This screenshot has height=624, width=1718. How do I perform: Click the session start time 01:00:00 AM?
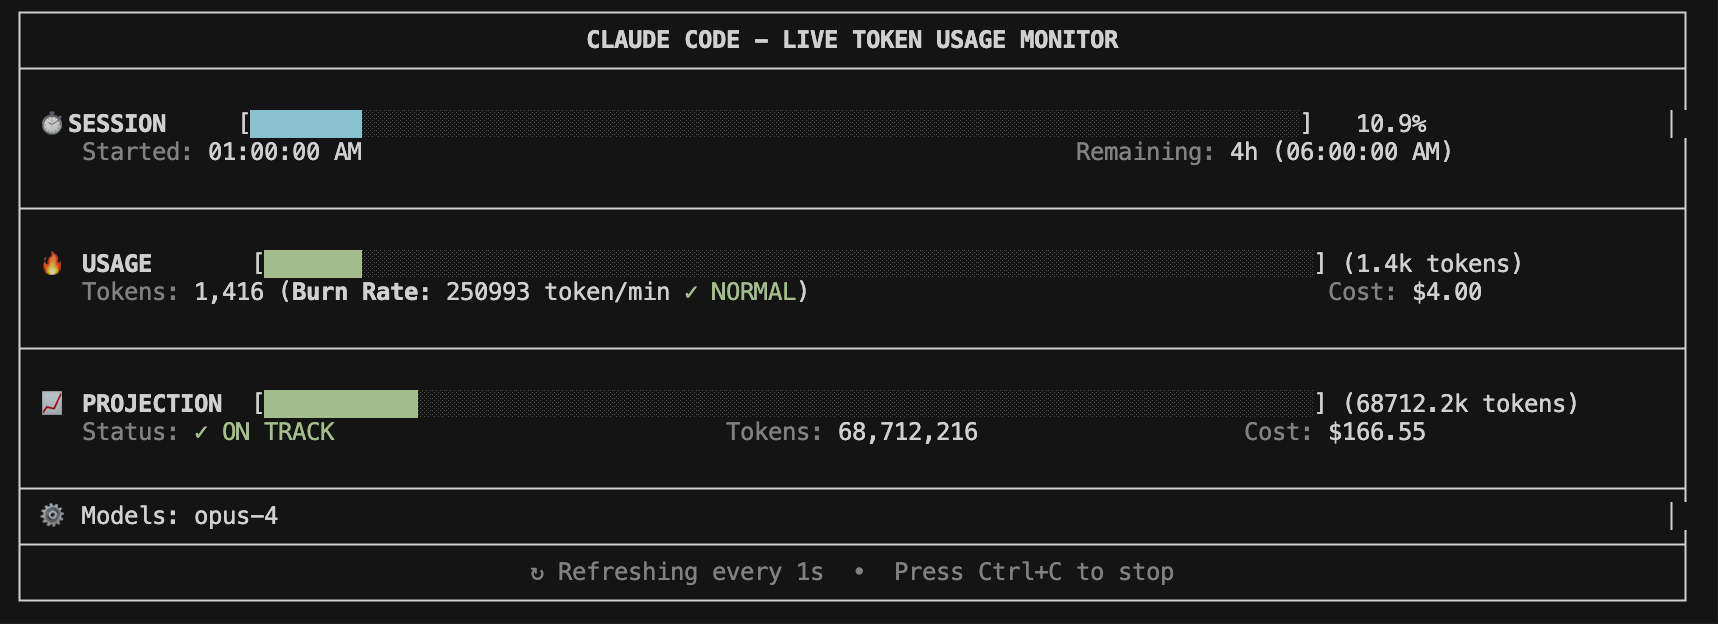(285, 152)
